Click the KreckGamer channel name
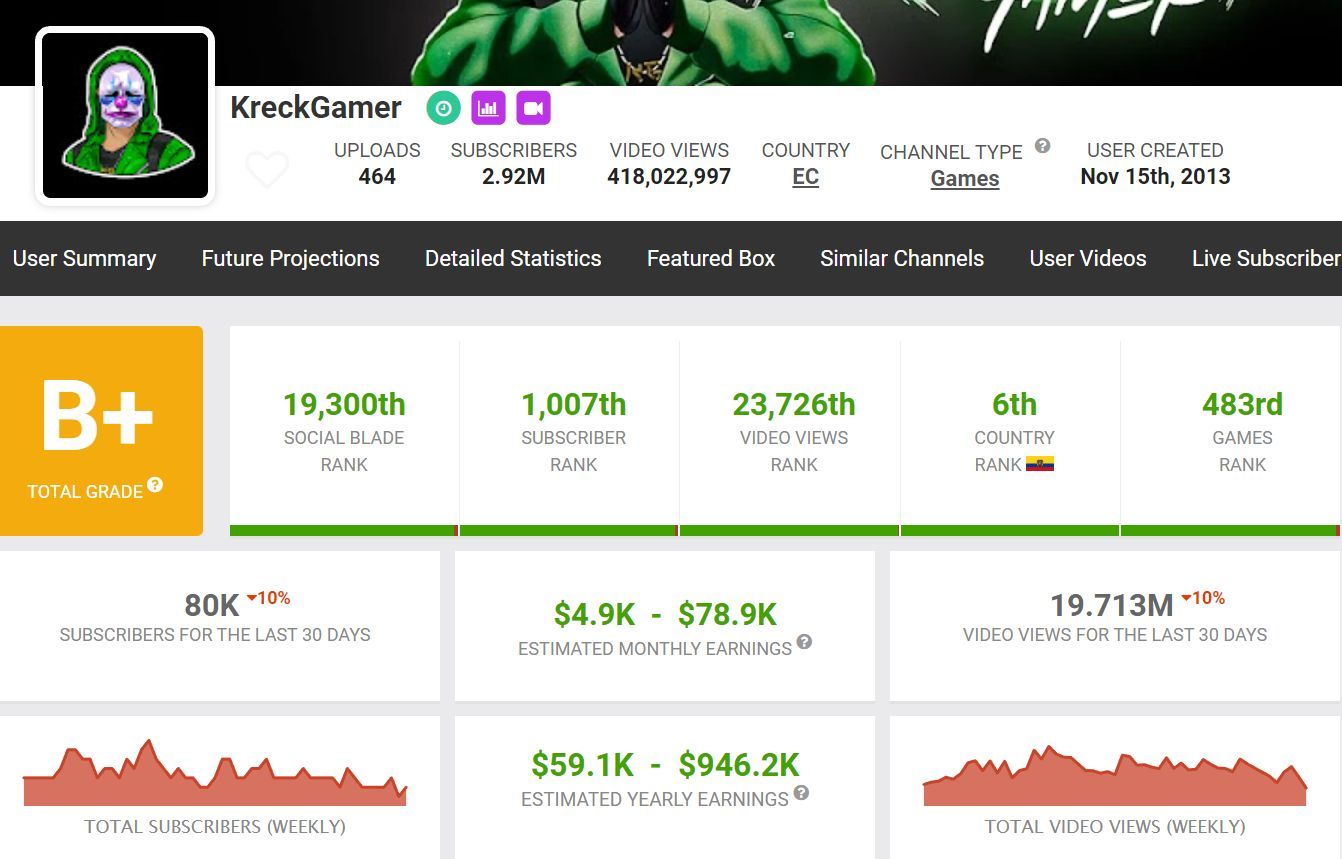This screenshot has width=1342, height=859. (316, 107)
